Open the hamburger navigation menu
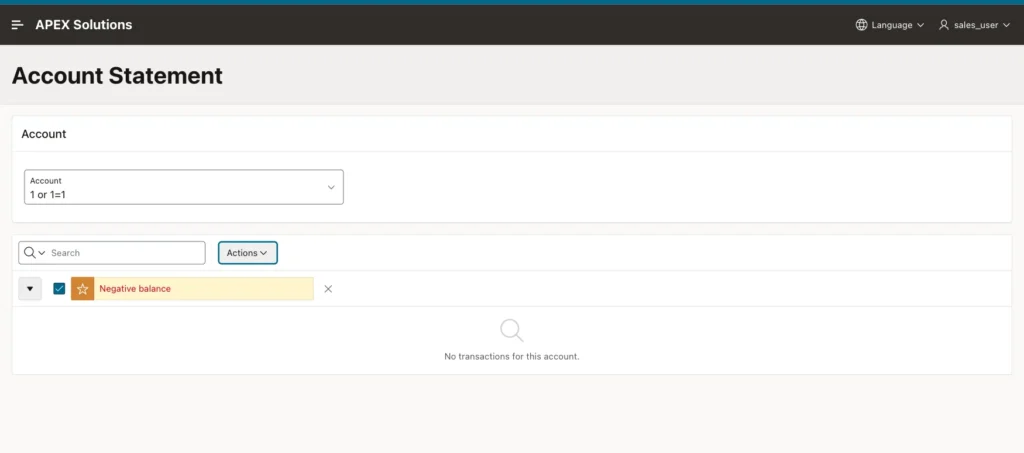The width and height of the screenshot is (1024, 453). [18, 25]
